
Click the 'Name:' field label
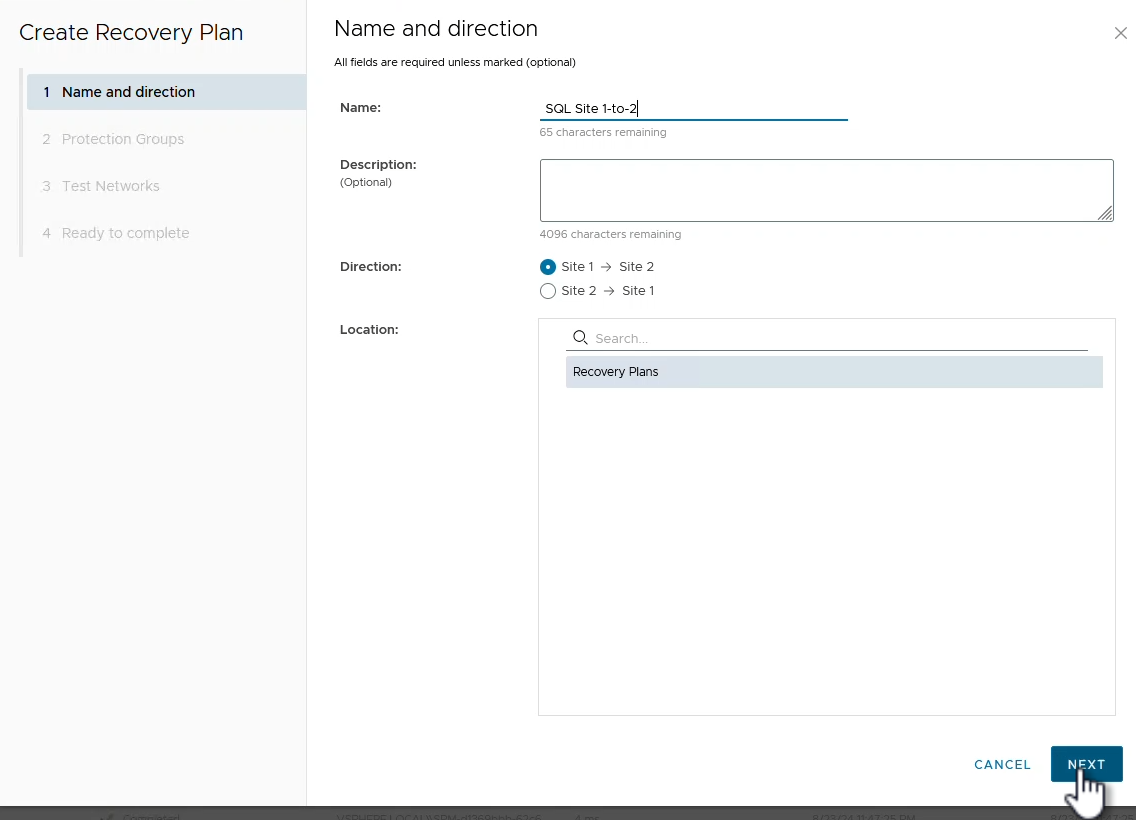click(360, 107)
